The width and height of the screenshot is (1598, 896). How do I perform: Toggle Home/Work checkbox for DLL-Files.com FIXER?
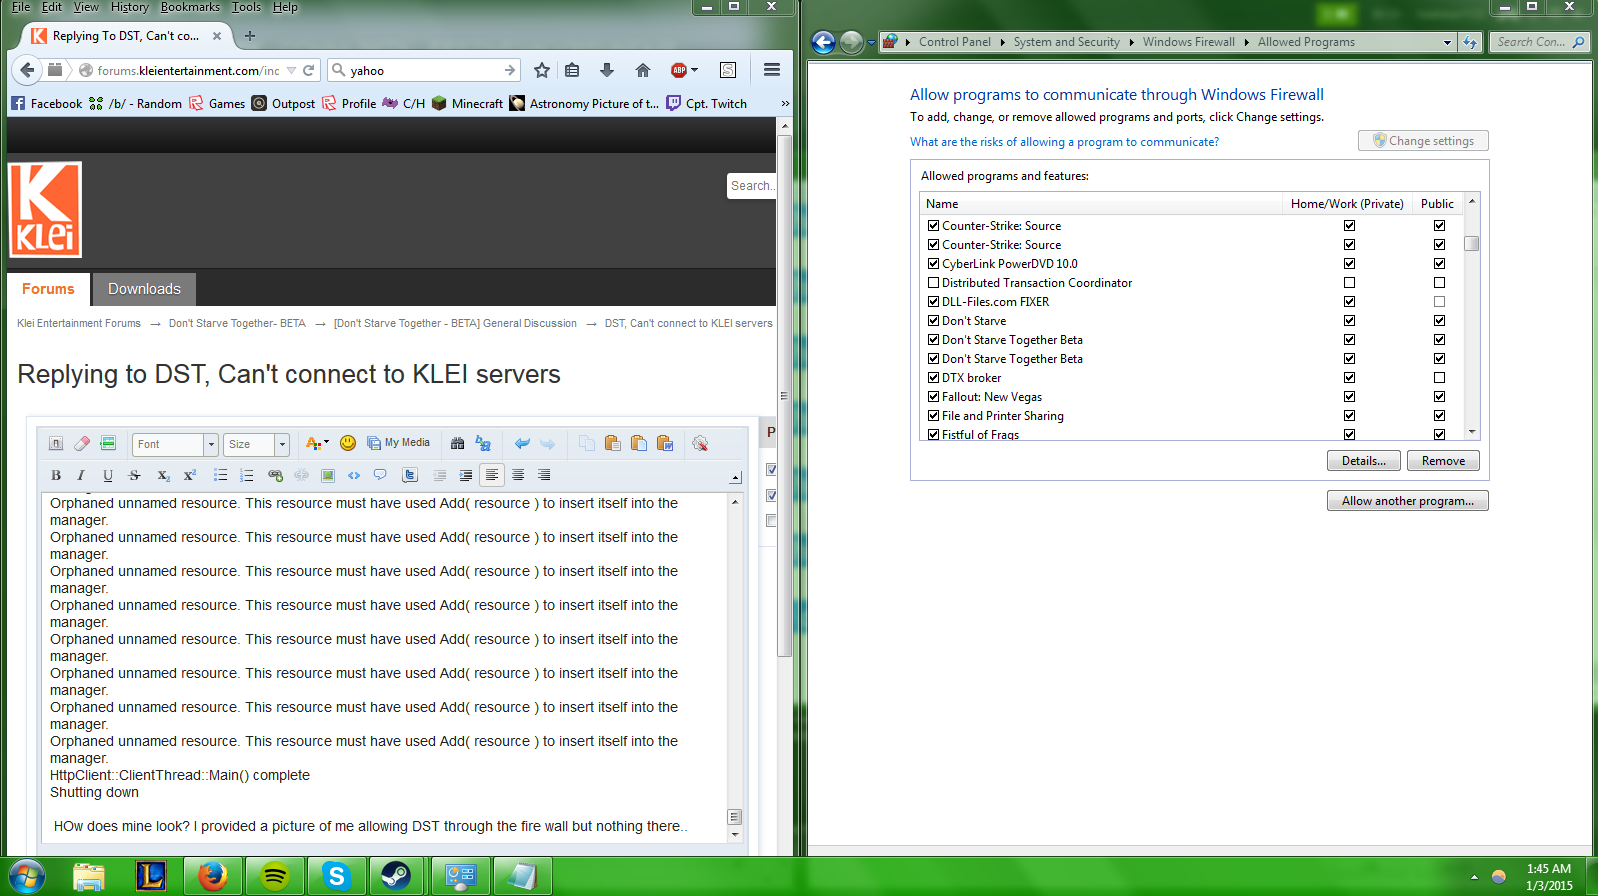point(1349,302)
